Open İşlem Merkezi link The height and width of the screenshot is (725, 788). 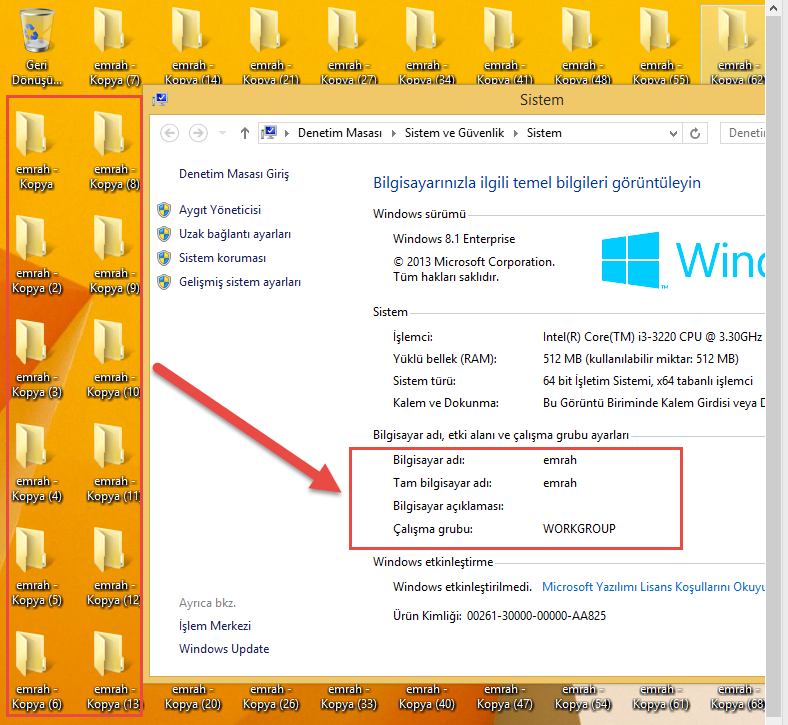pyautogui.click(x=215, y=626)
